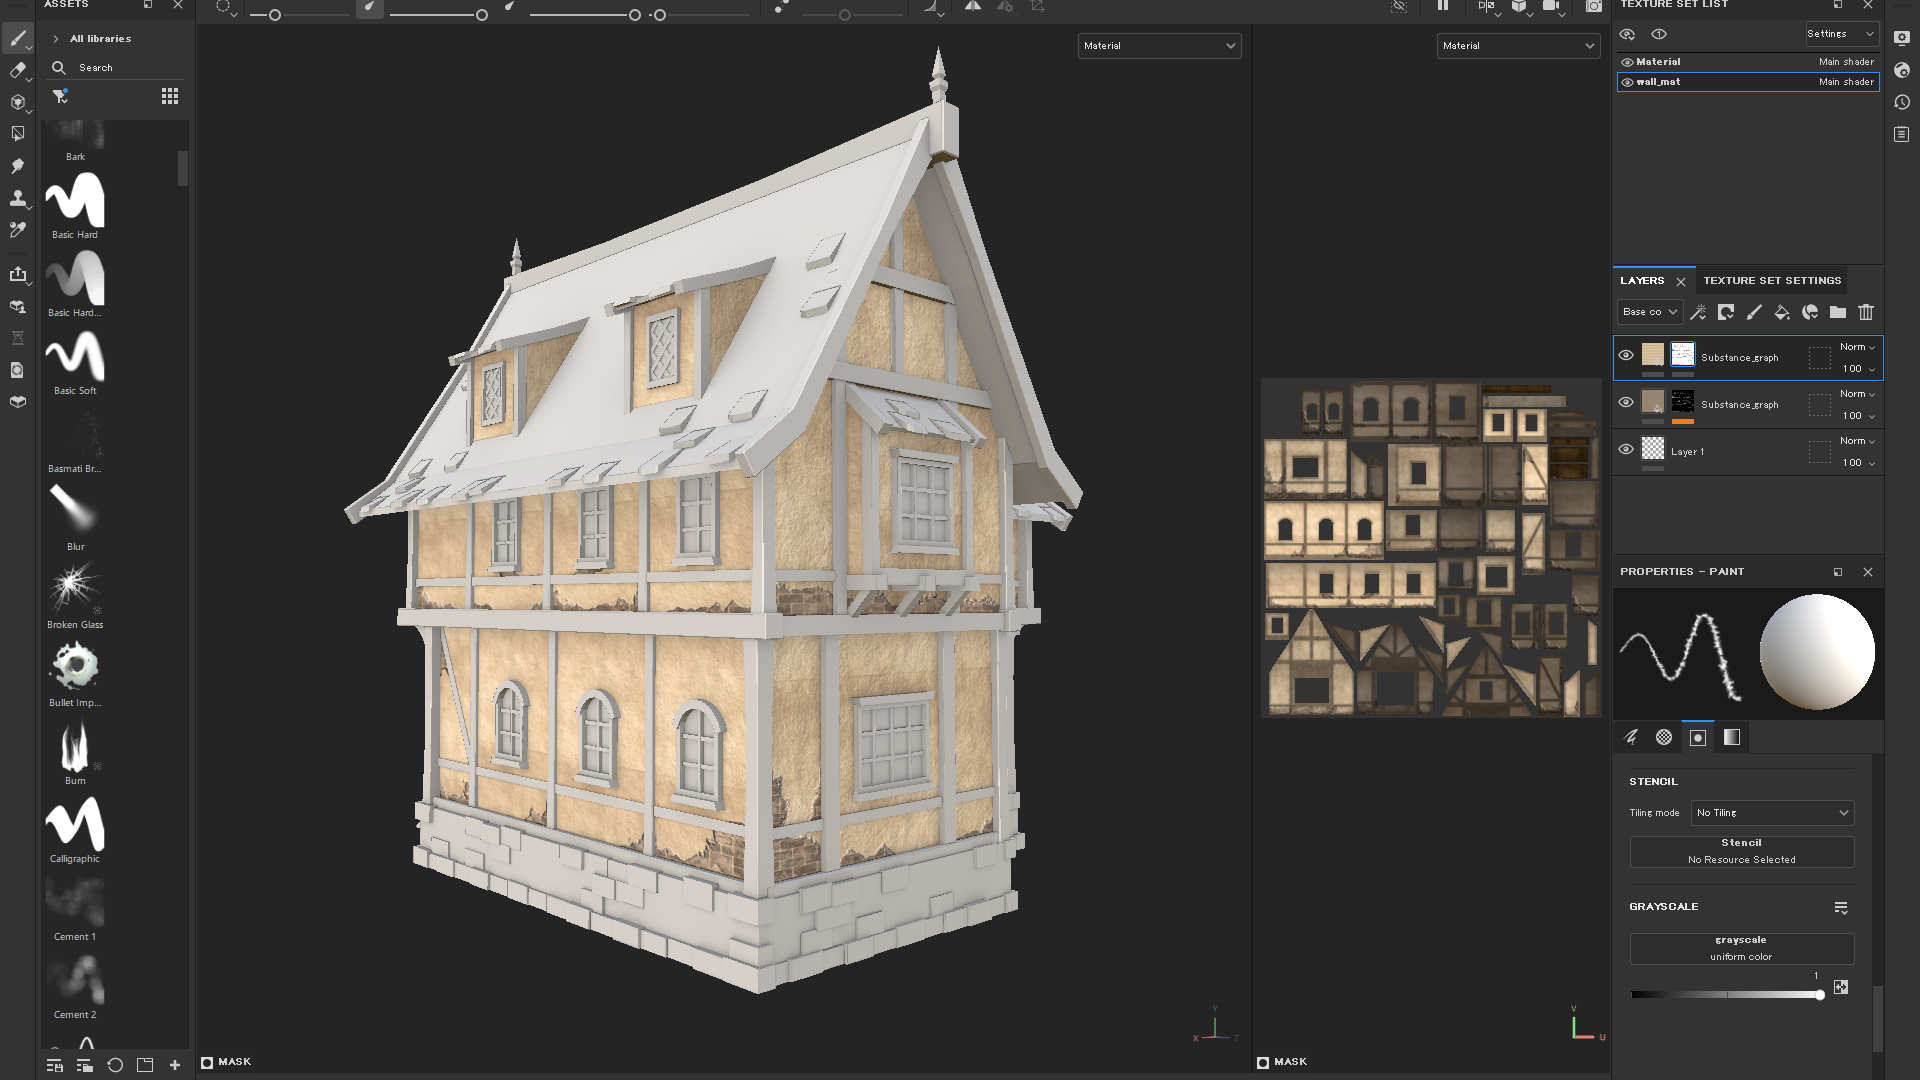
Task: Select the Polygon Fill tool
Action: 17,133
